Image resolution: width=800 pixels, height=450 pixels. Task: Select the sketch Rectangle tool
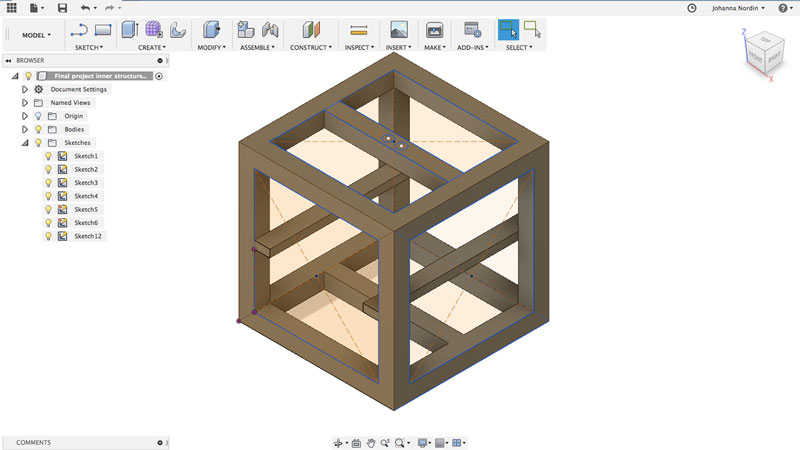(x=103, y=30)
